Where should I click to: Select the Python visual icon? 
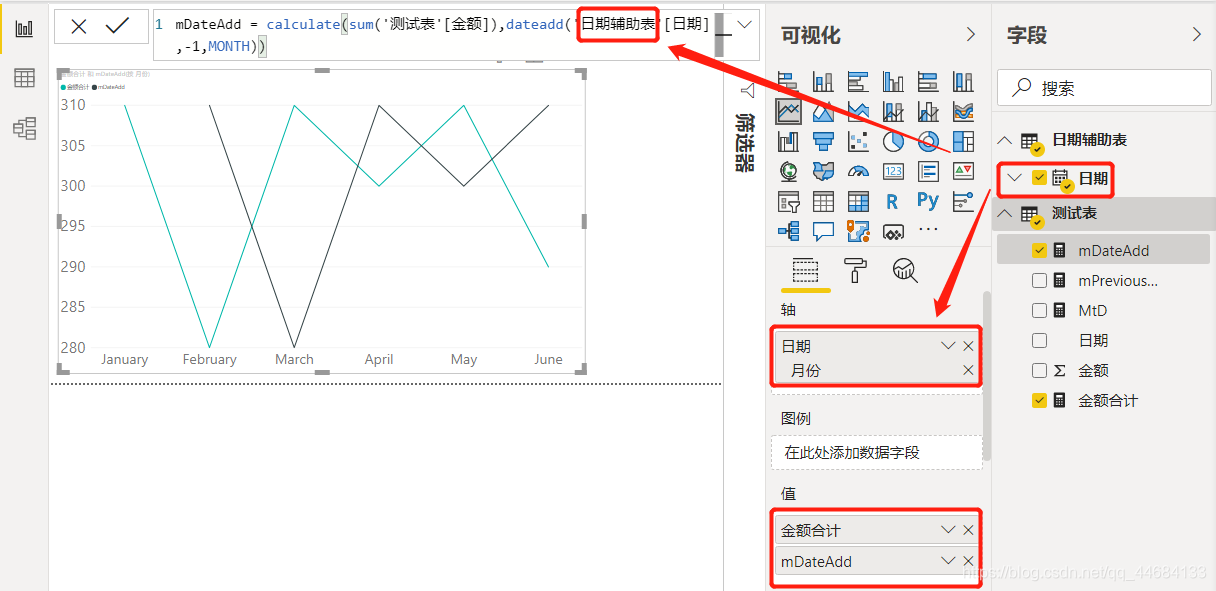pos(928,200)
